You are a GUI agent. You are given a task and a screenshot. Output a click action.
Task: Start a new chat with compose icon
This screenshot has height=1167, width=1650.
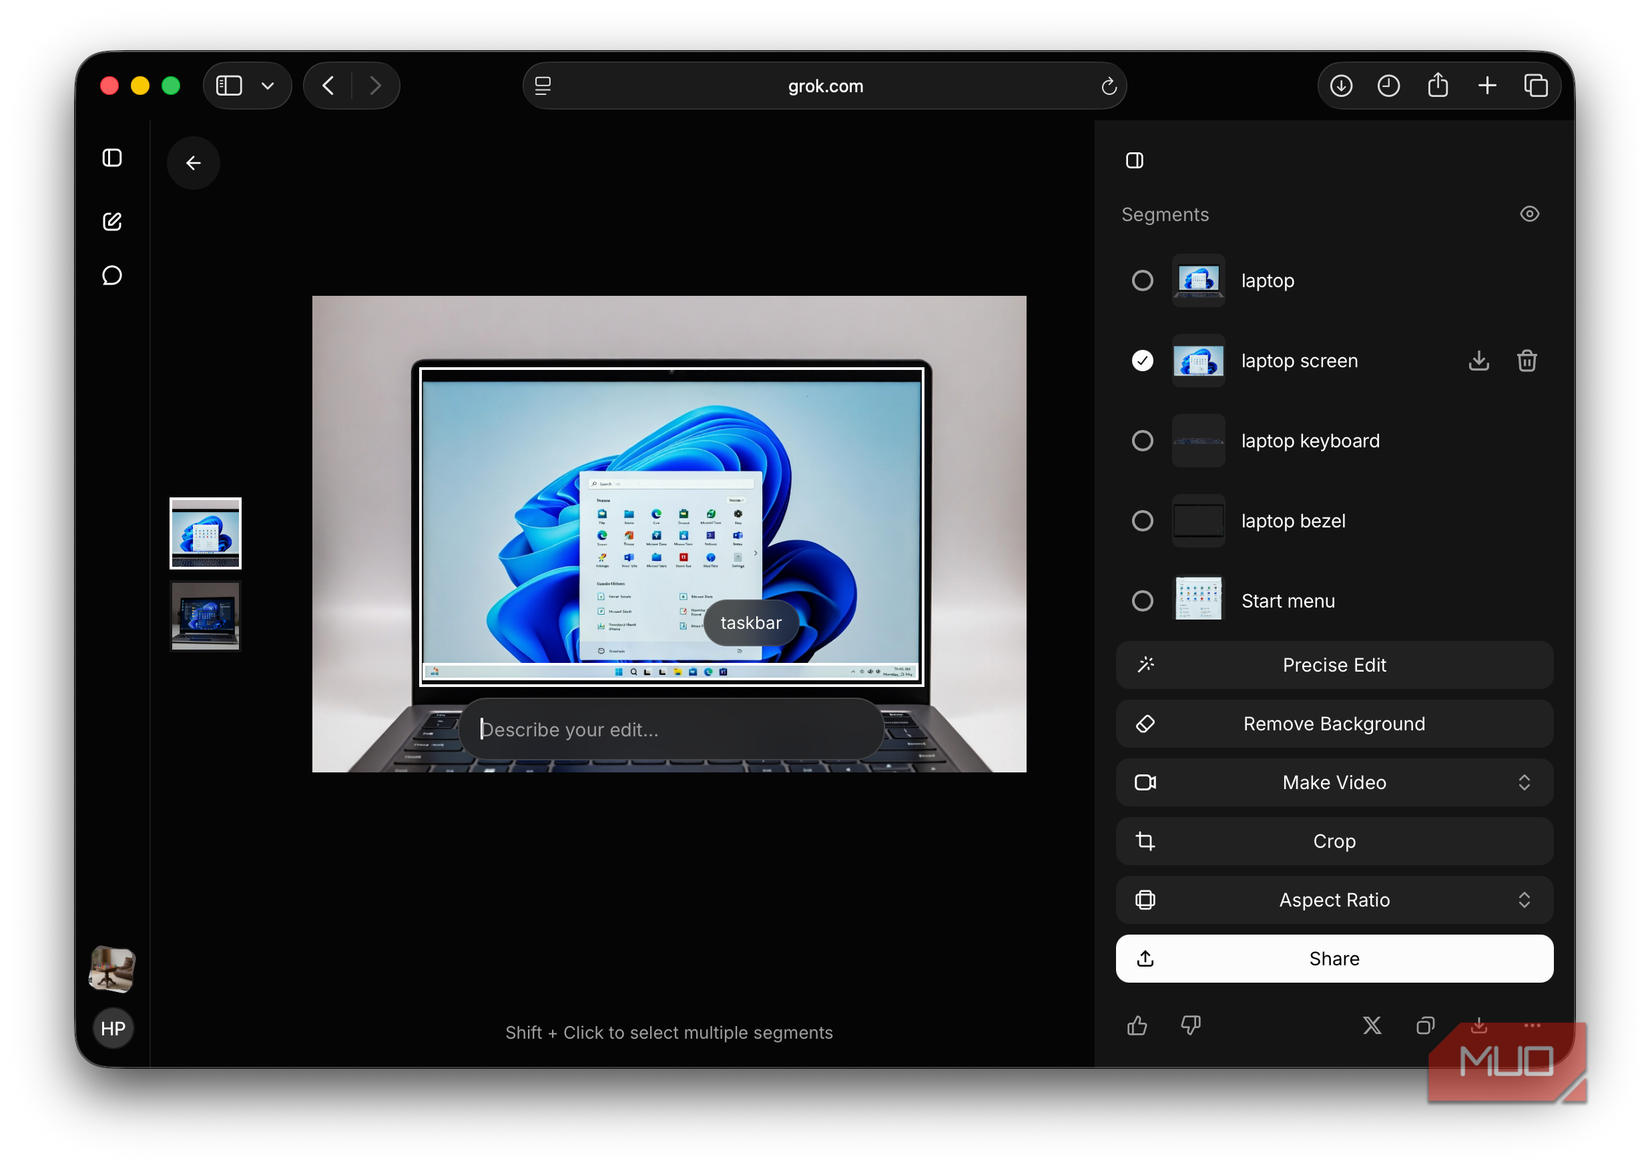tap(112, 221)
